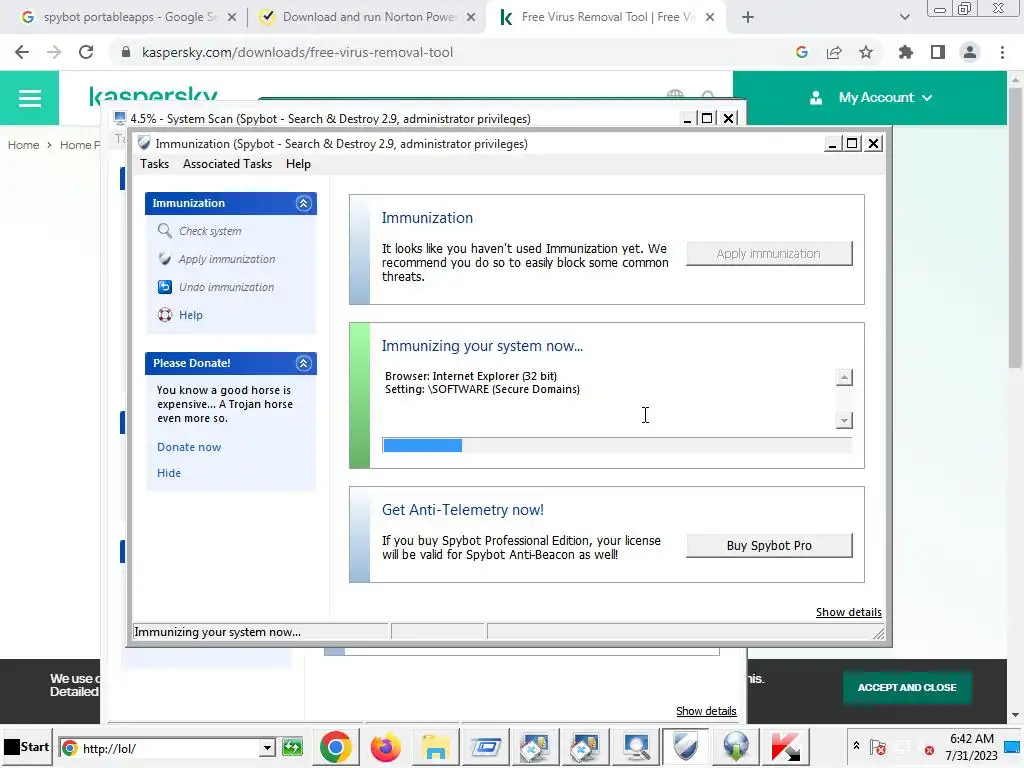Click the Donate now link

pos(189,447)
